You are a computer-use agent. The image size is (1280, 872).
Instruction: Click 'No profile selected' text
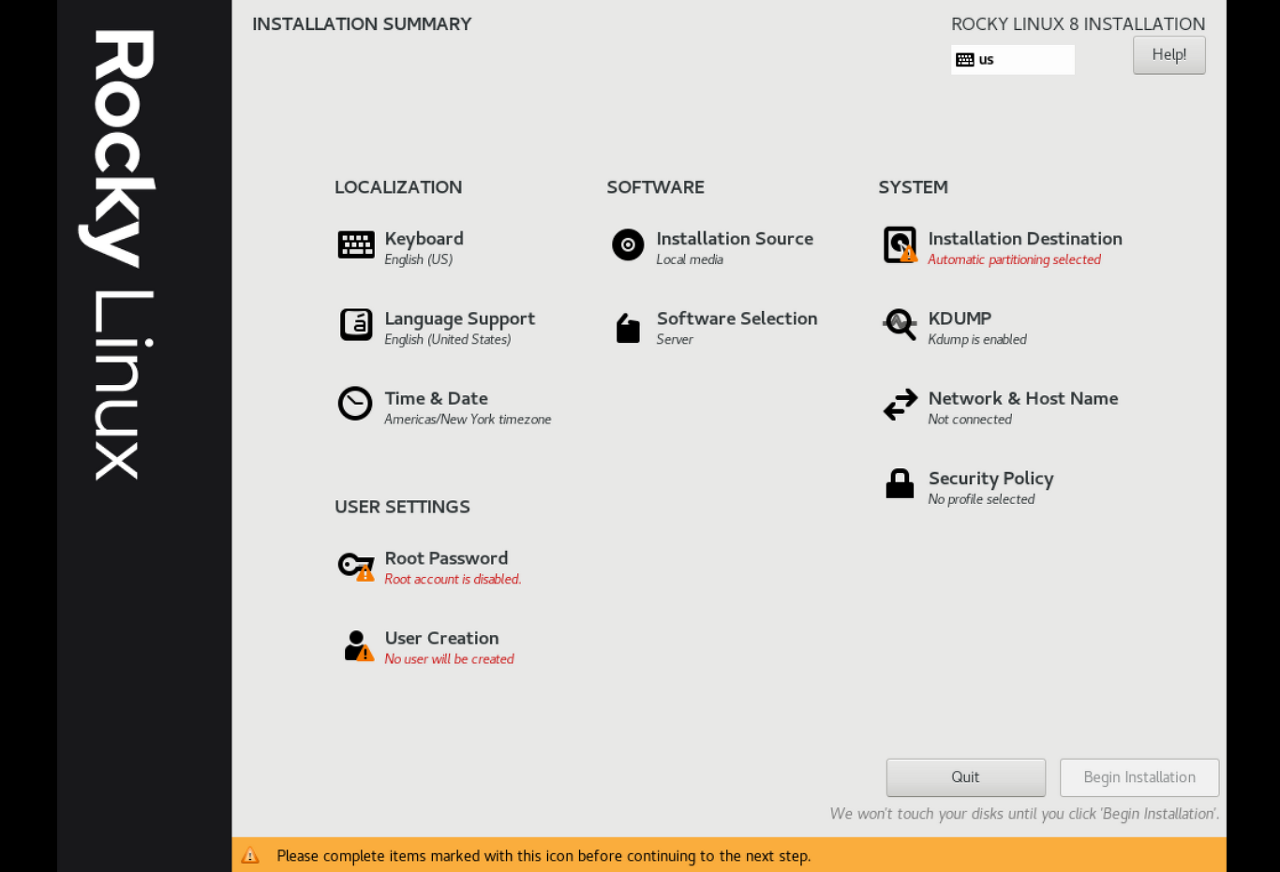coord(981,499)
